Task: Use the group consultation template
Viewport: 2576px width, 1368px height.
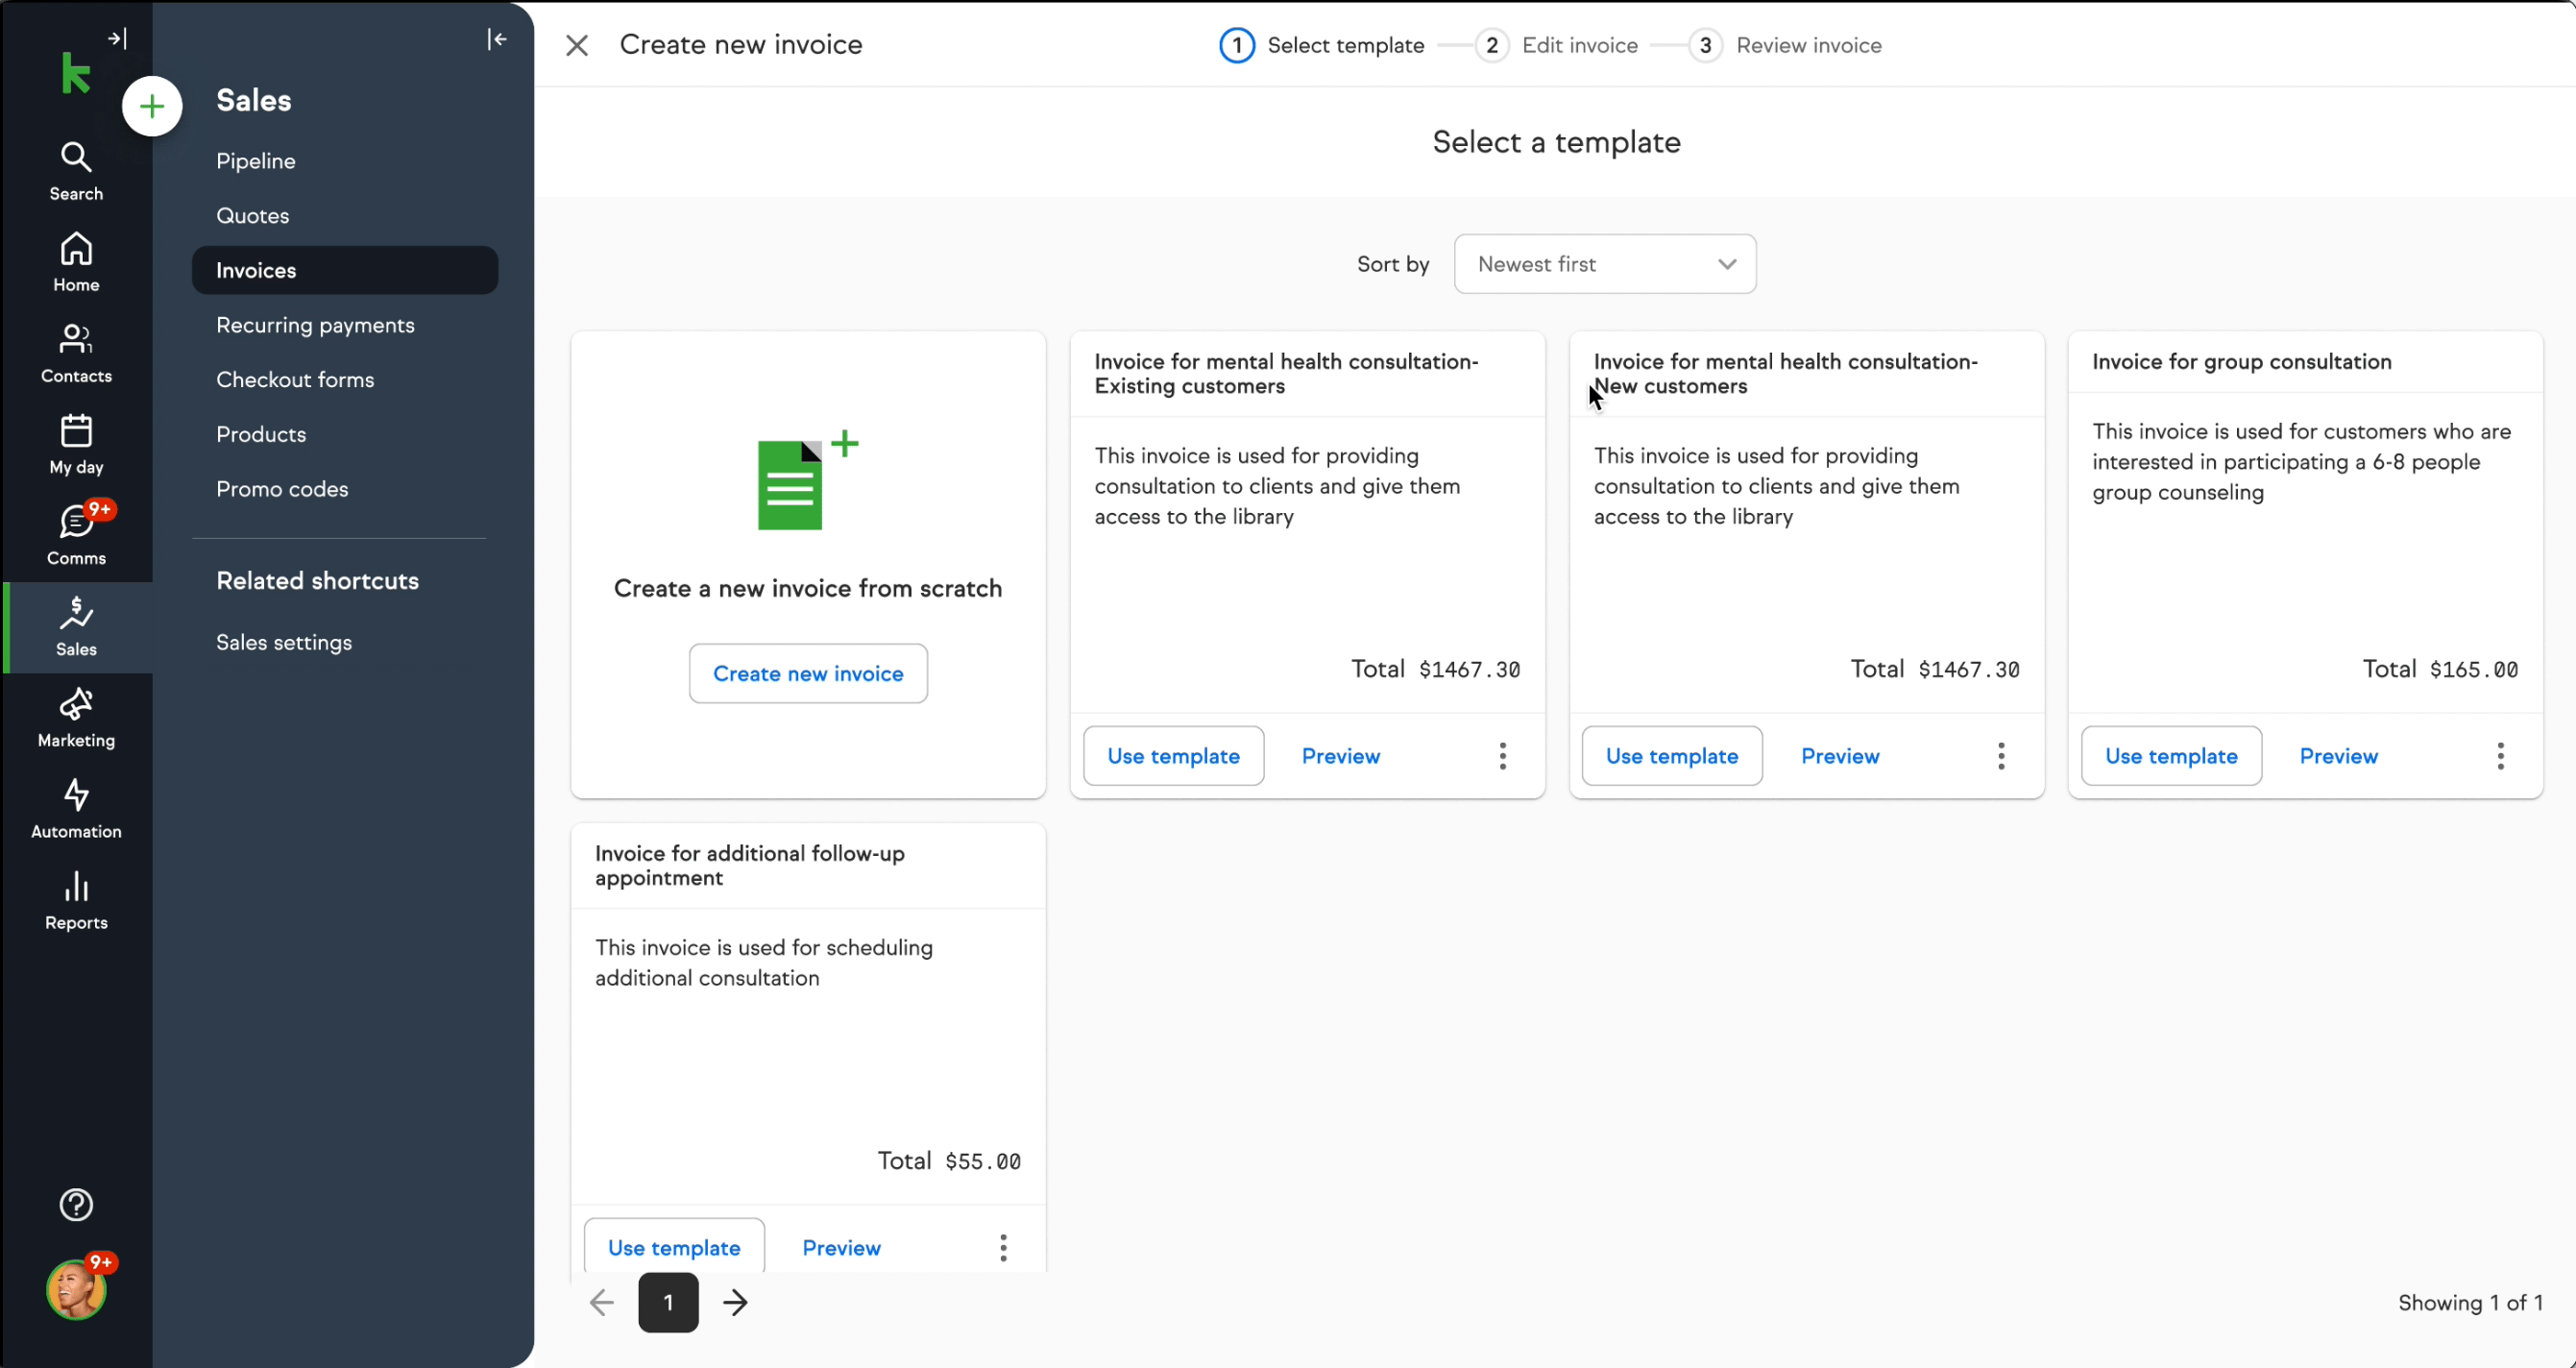Action: point(2171,756)
